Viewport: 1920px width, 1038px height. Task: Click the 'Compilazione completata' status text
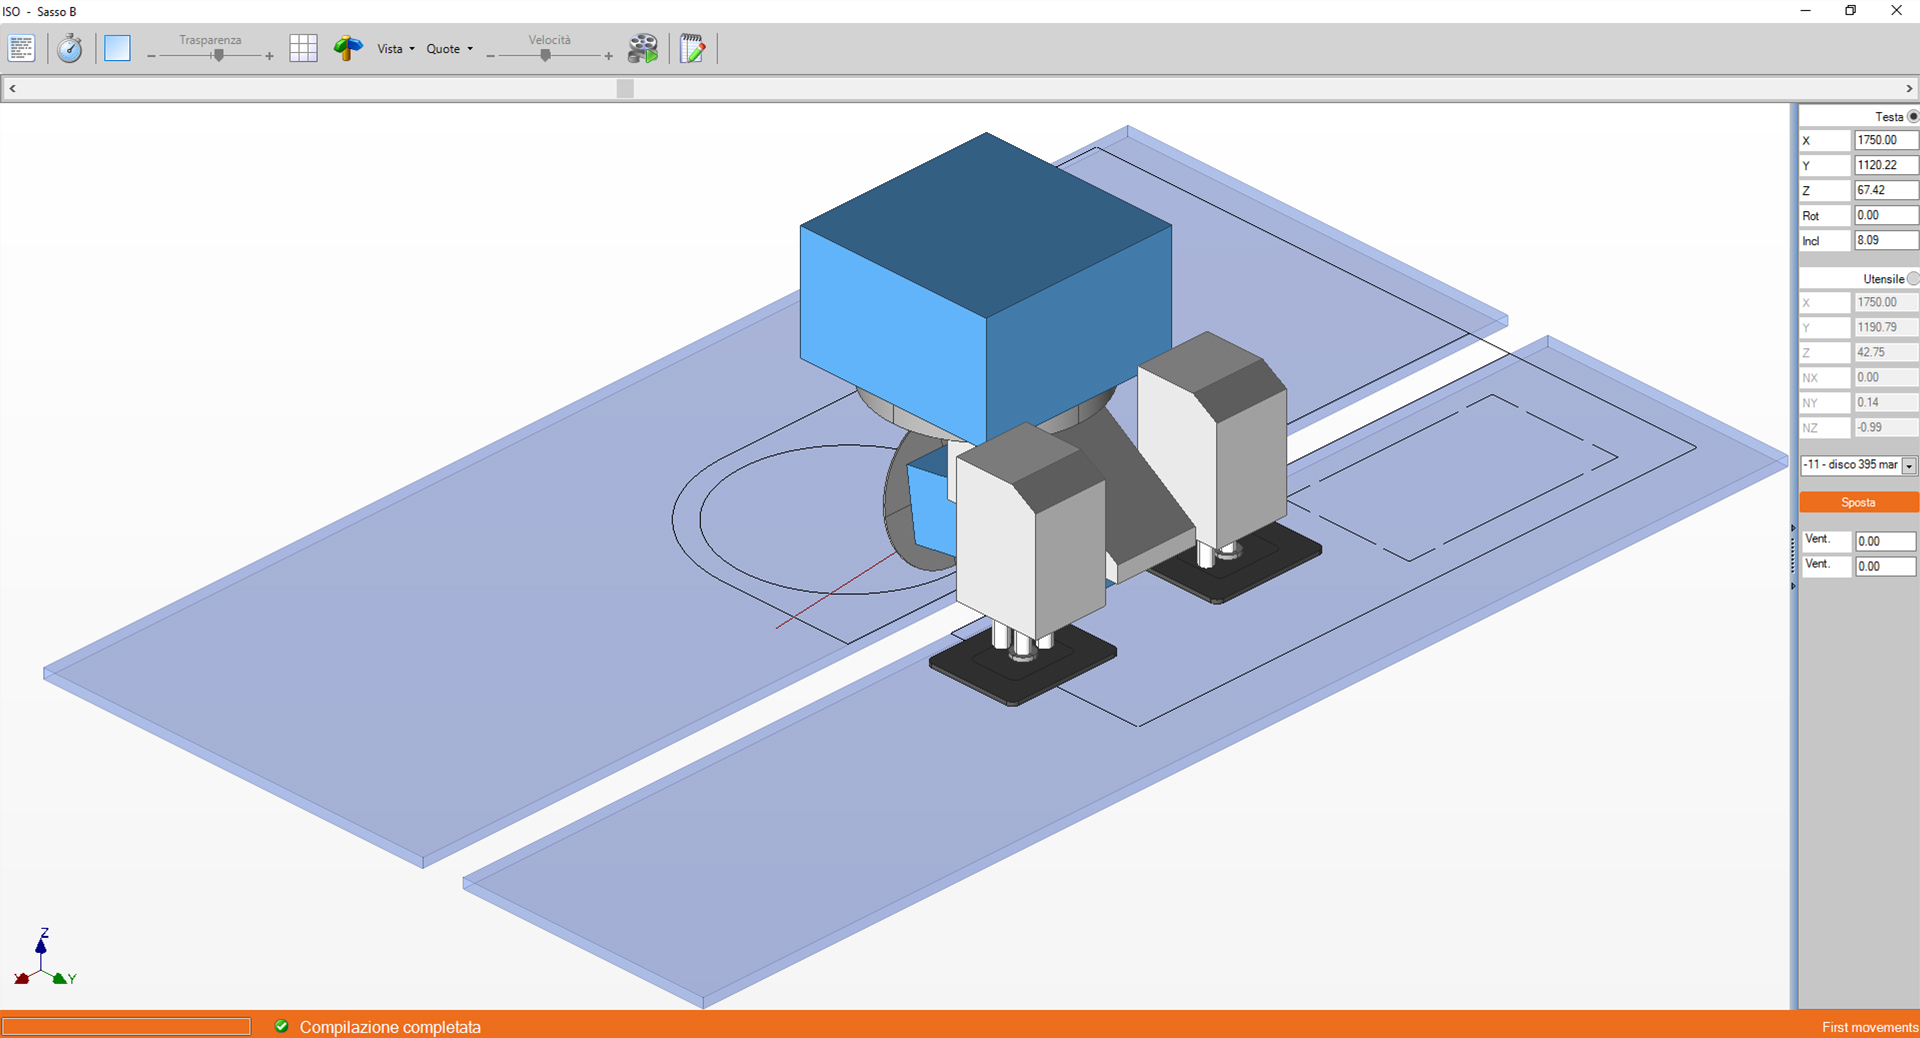pos(390,1027)
